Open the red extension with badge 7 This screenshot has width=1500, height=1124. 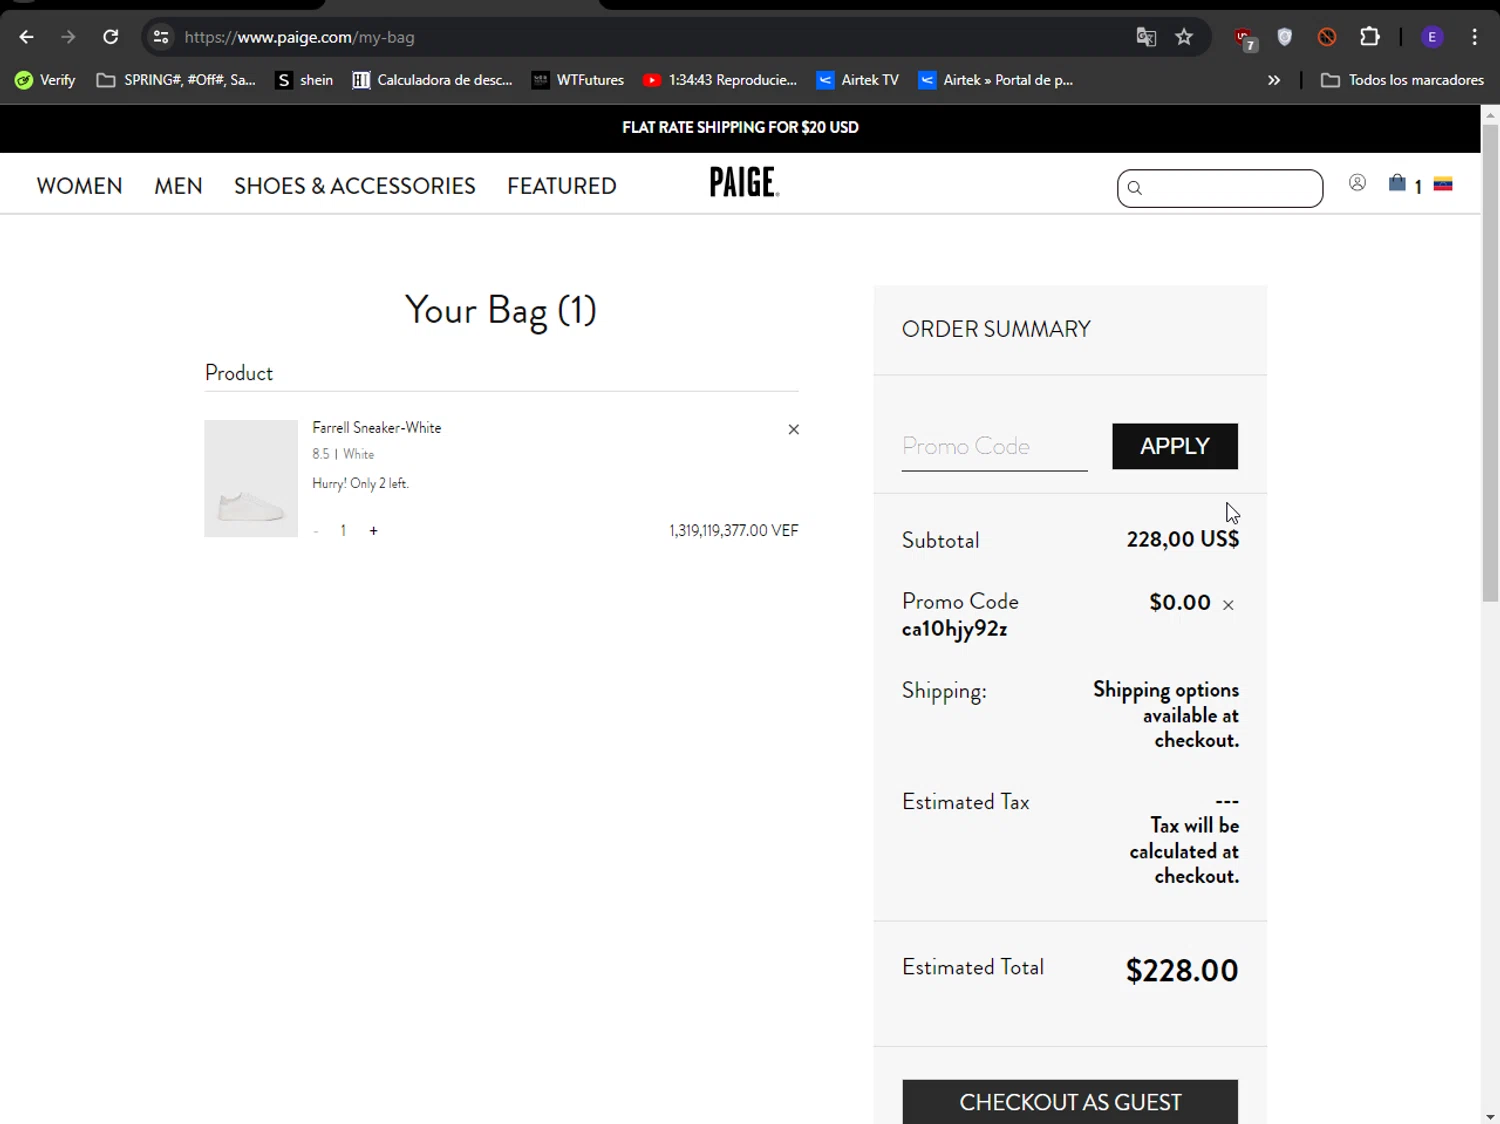[1245, 38]
